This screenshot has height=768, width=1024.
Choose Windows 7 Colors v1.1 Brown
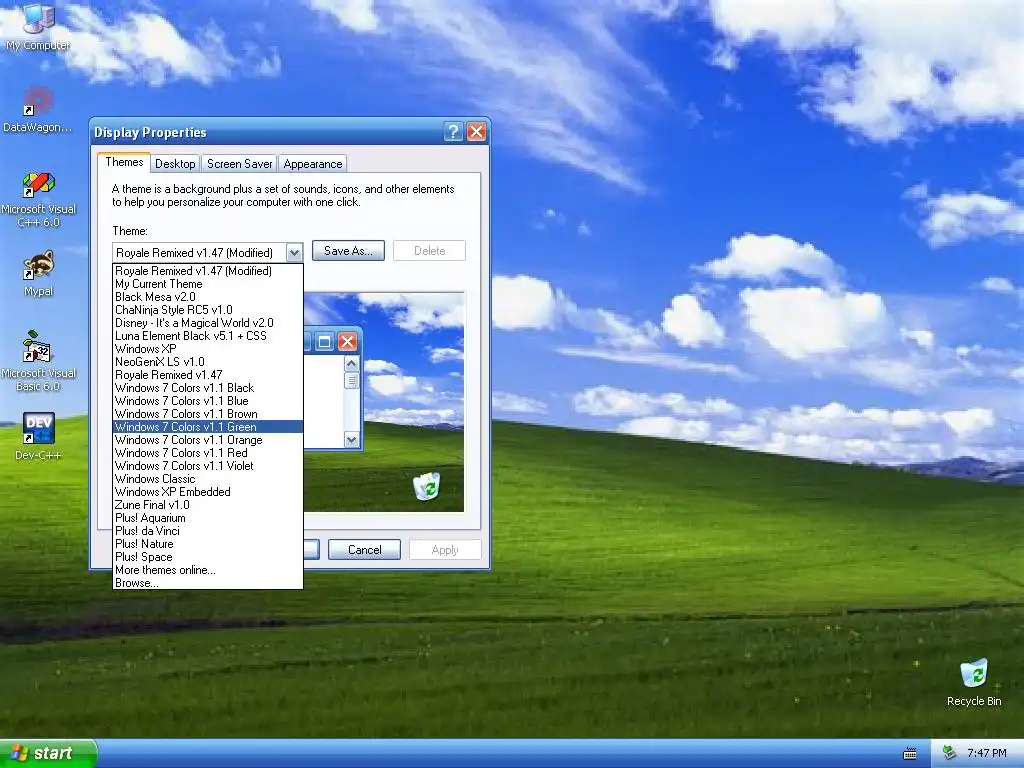(208, 414)
